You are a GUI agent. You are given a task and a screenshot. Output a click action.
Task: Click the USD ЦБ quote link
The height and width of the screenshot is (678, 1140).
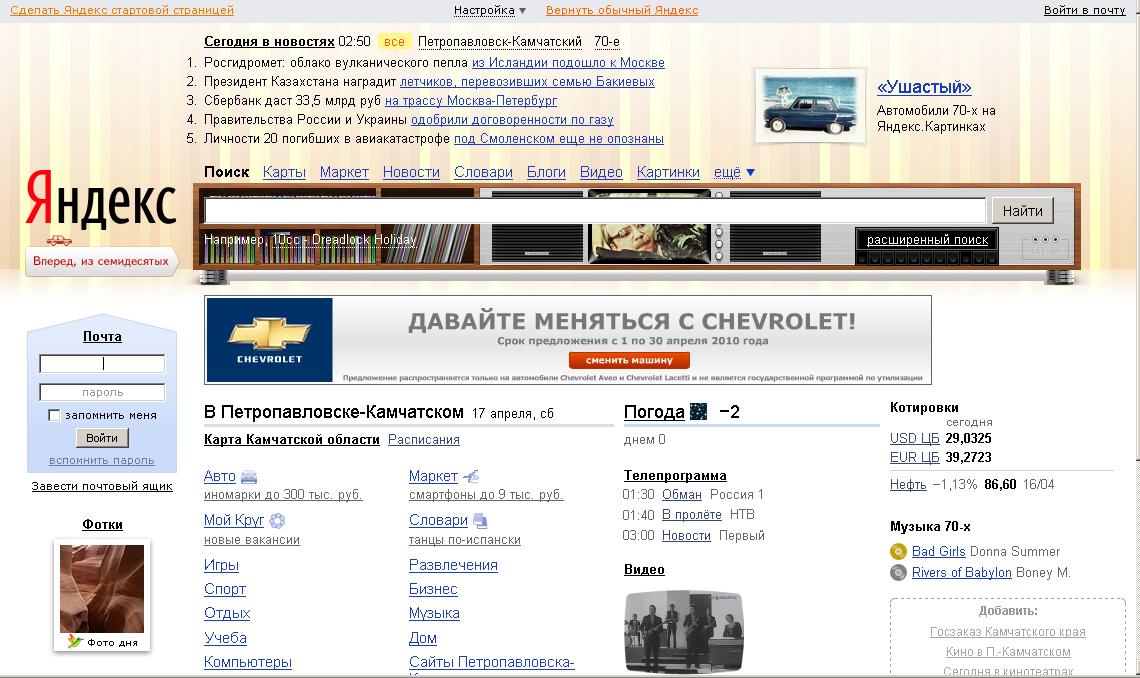pyautogui.click(x=915, y=438)
